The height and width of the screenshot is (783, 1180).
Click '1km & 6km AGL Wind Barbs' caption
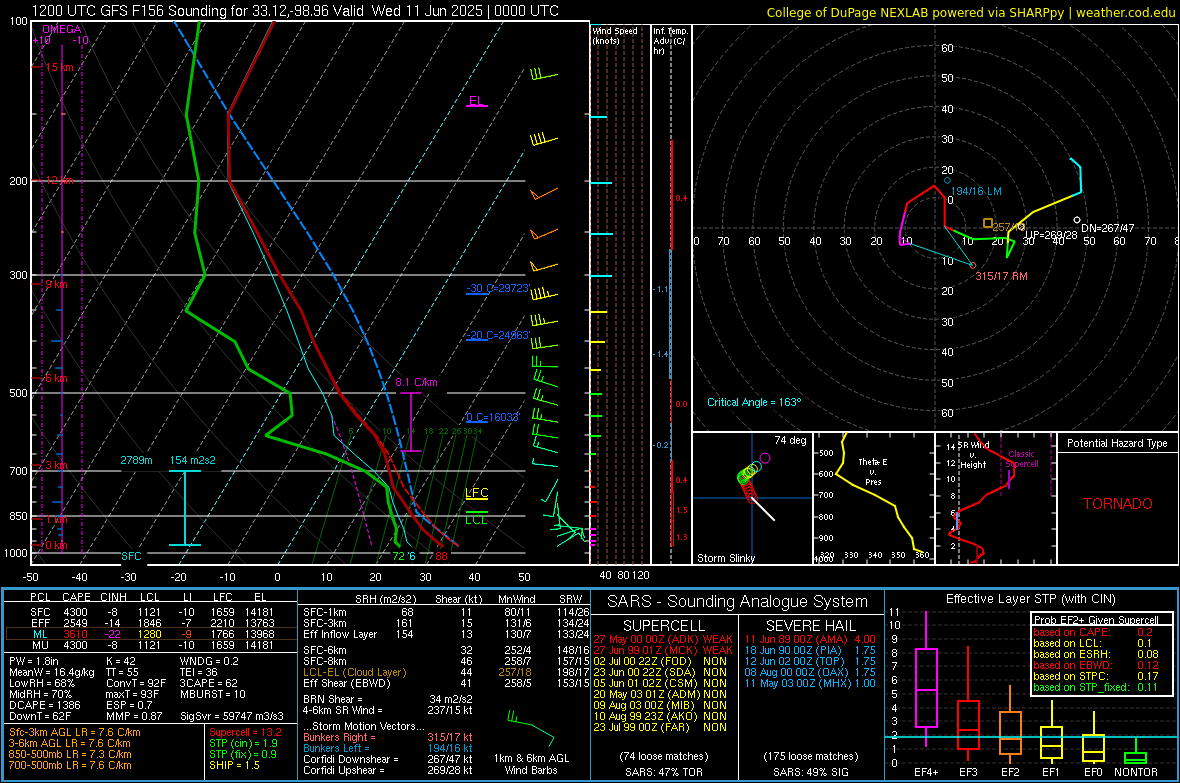[531, 764]
